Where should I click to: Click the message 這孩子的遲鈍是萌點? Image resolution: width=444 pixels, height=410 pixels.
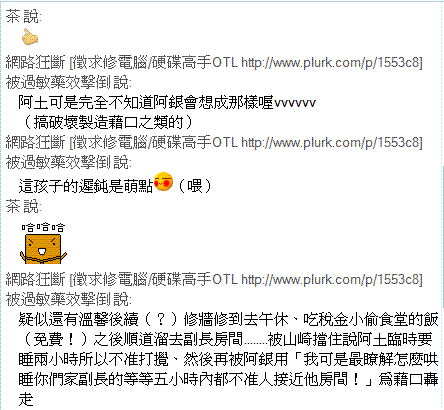click(86, 185)
